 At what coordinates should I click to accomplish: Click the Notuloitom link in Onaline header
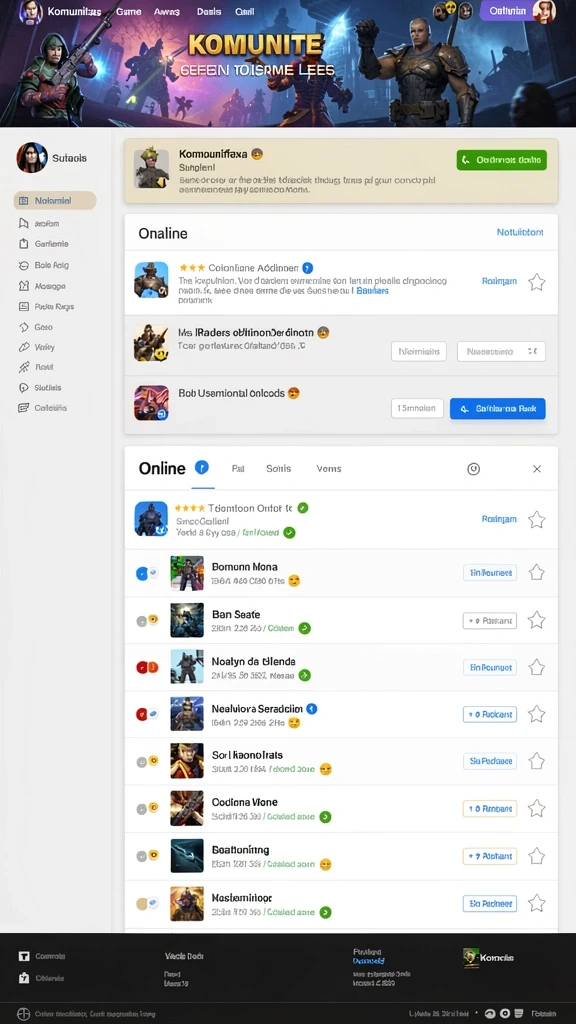520,232
